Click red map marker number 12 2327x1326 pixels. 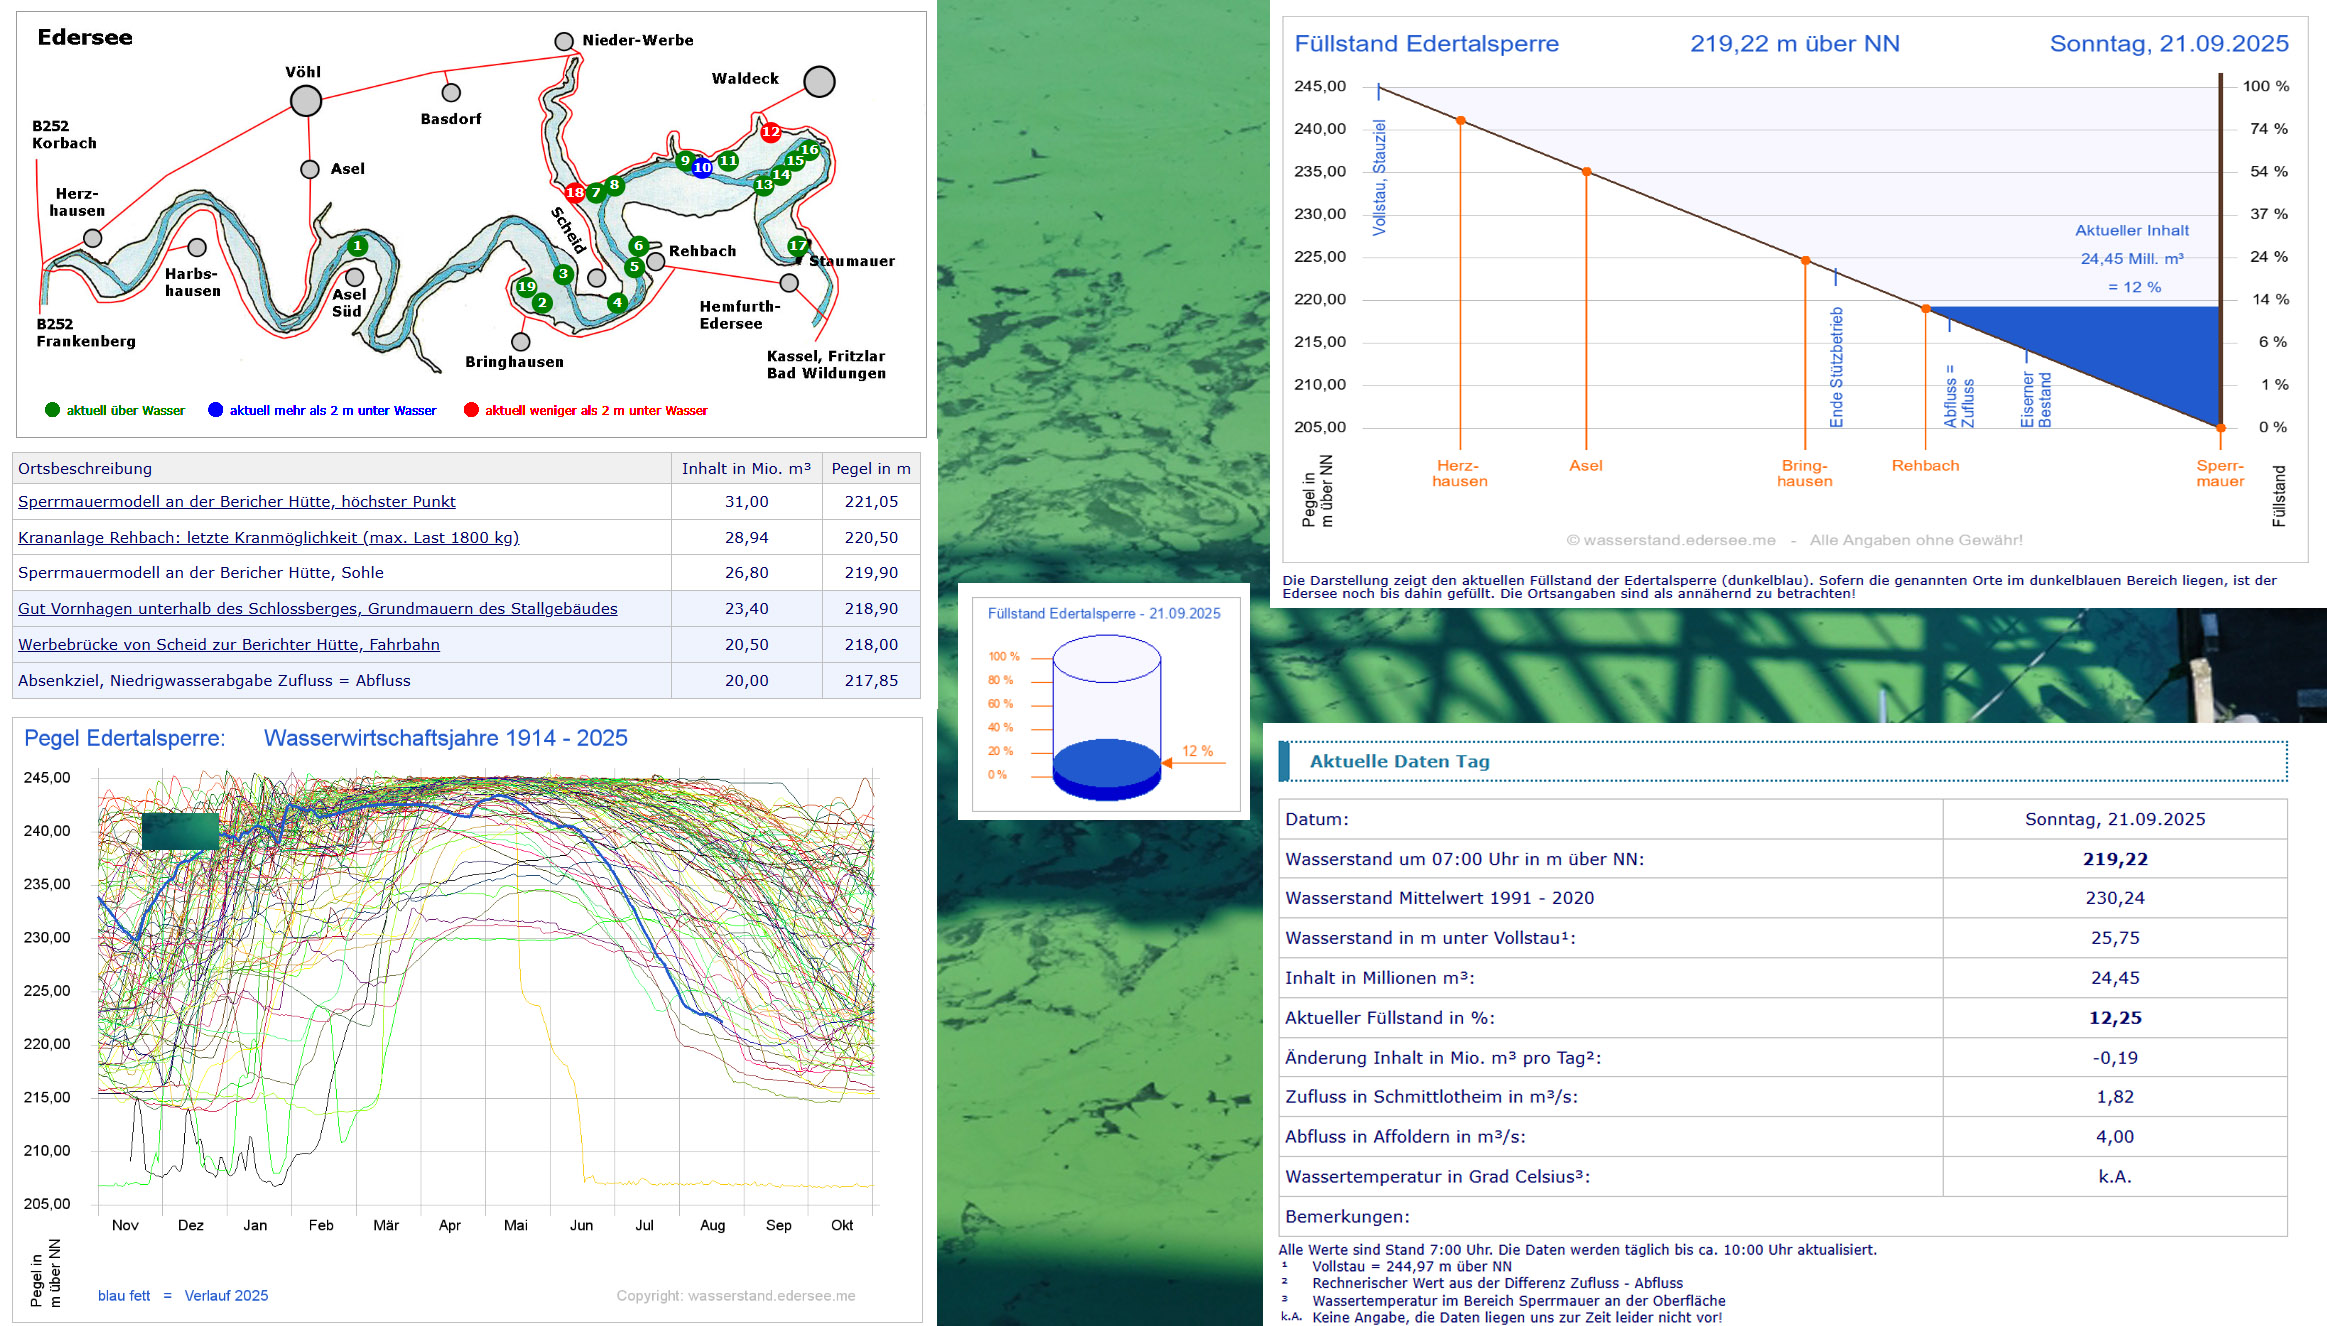770,132
